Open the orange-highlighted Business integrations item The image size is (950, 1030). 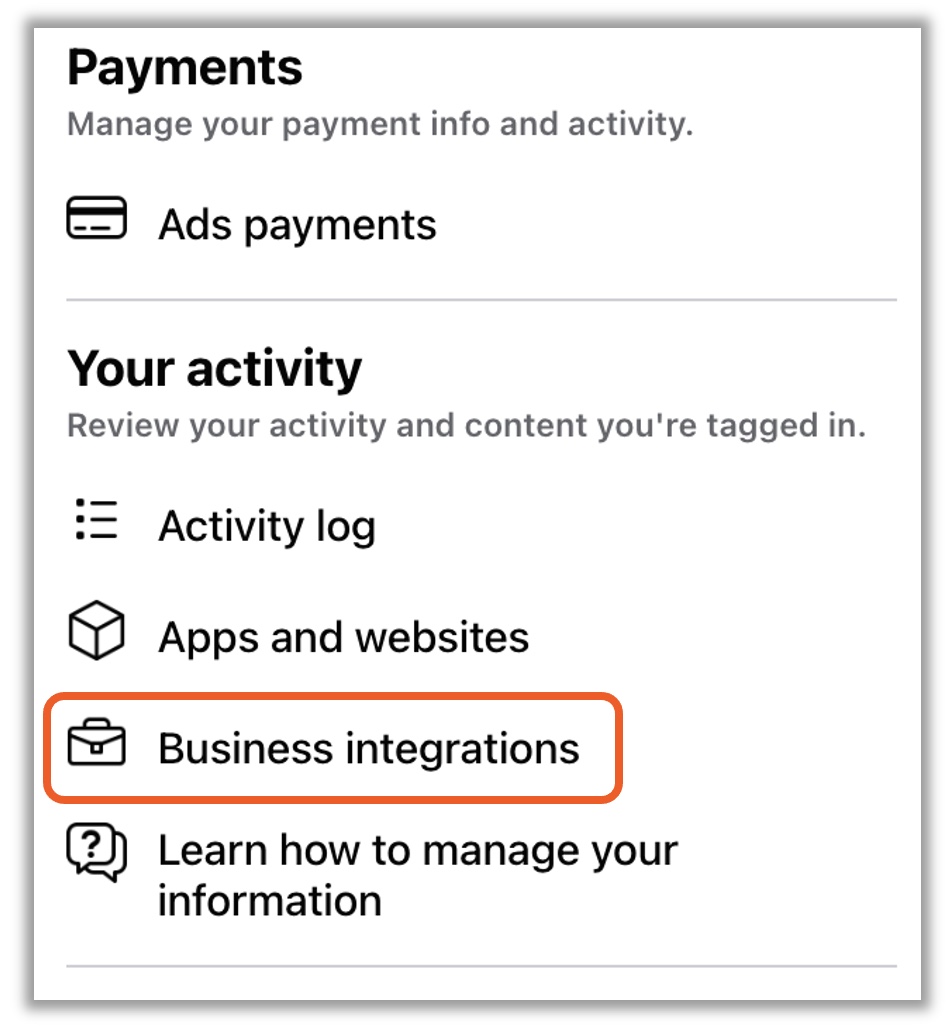point(370,746)
